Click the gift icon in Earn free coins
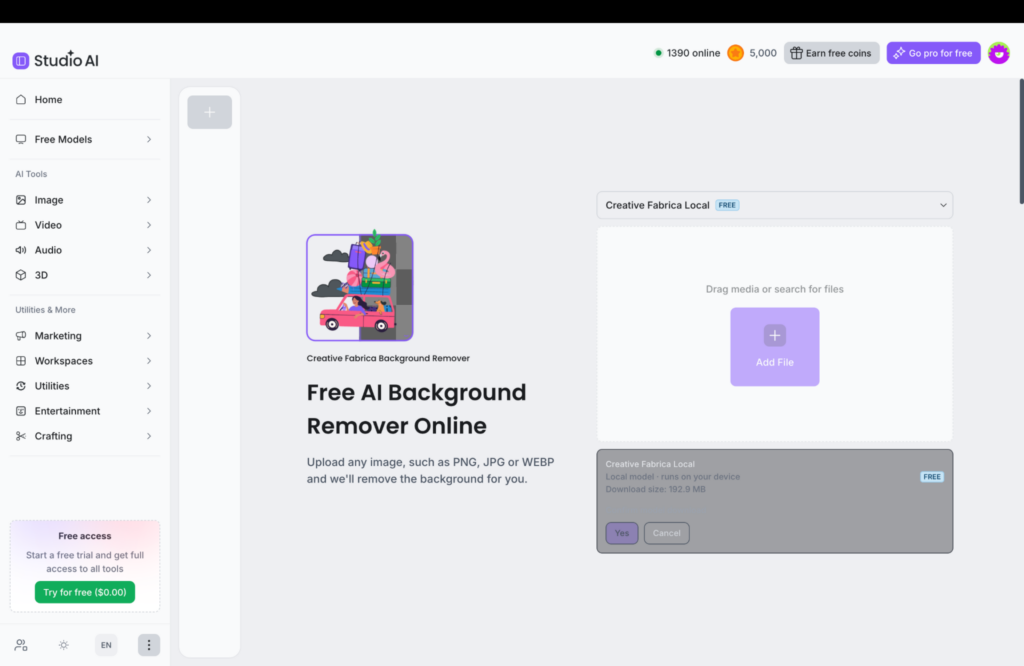 [x=796, y=53]
